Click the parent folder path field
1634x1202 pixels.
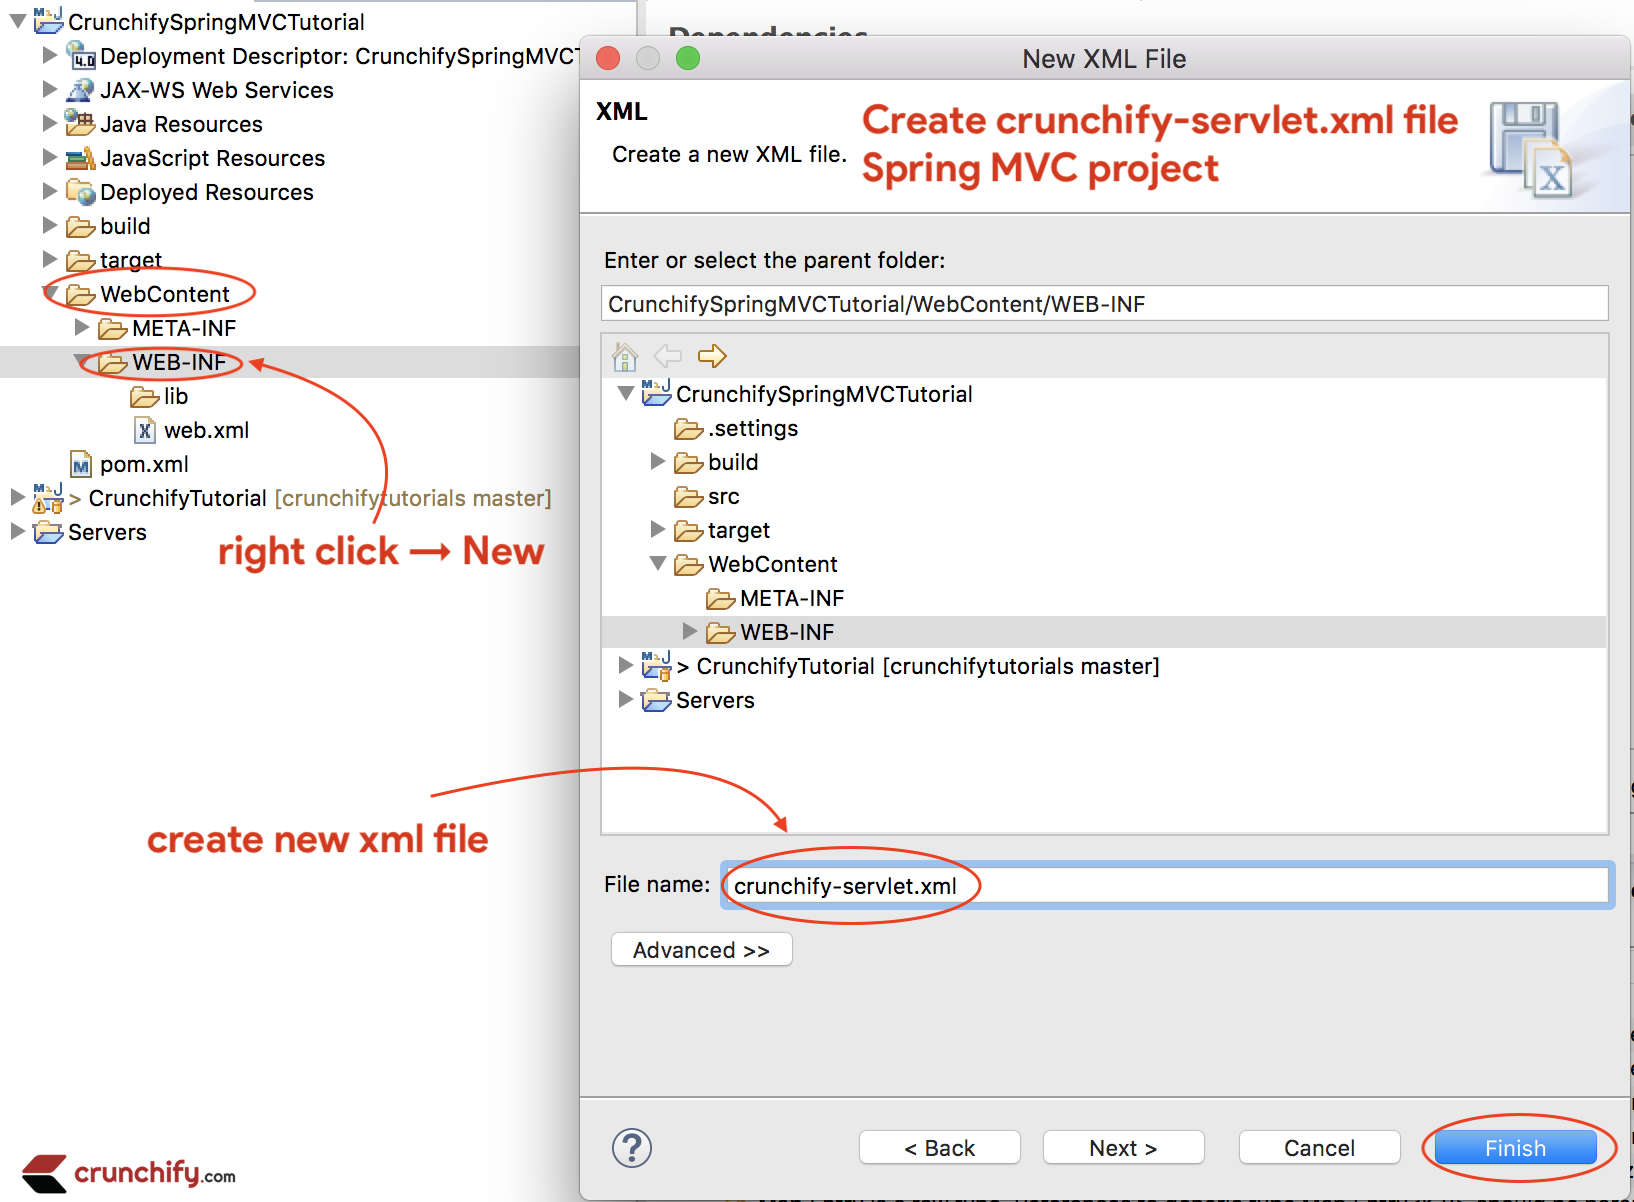point(1104,304)
